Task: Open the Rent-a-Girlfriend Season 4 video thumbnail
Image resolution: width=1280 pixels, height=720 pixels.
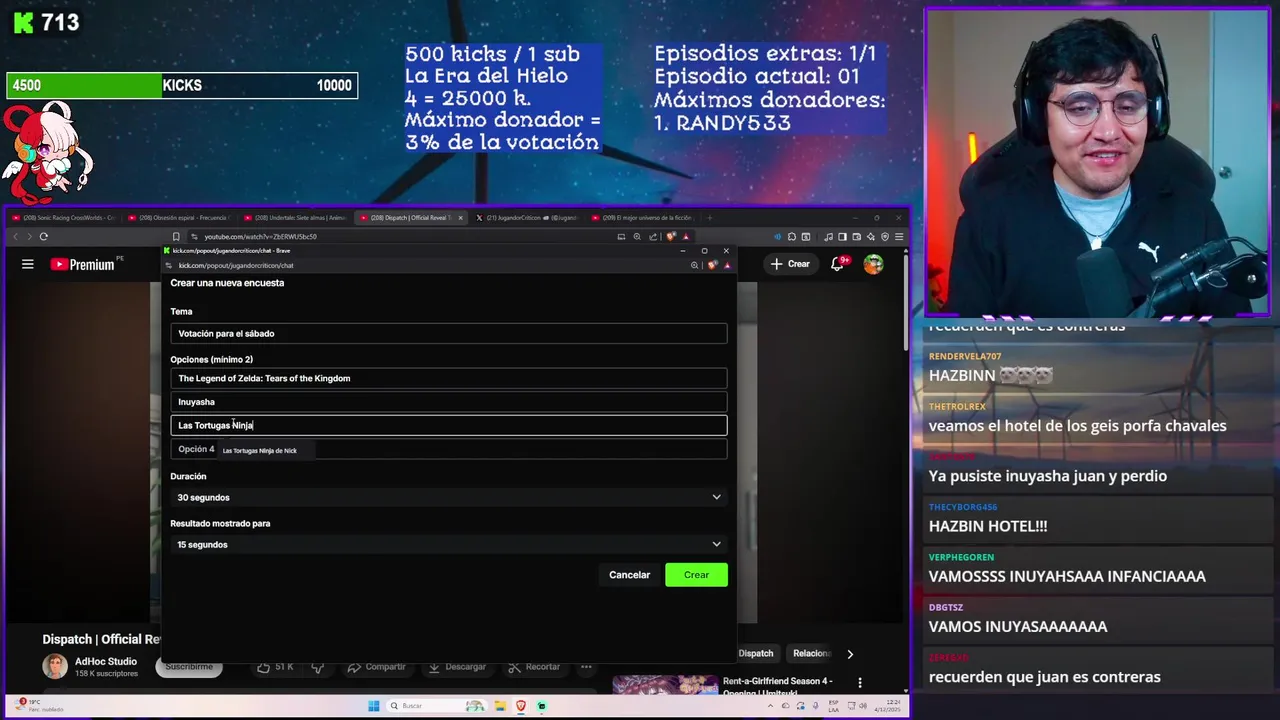Action: (x=665, y=684)
